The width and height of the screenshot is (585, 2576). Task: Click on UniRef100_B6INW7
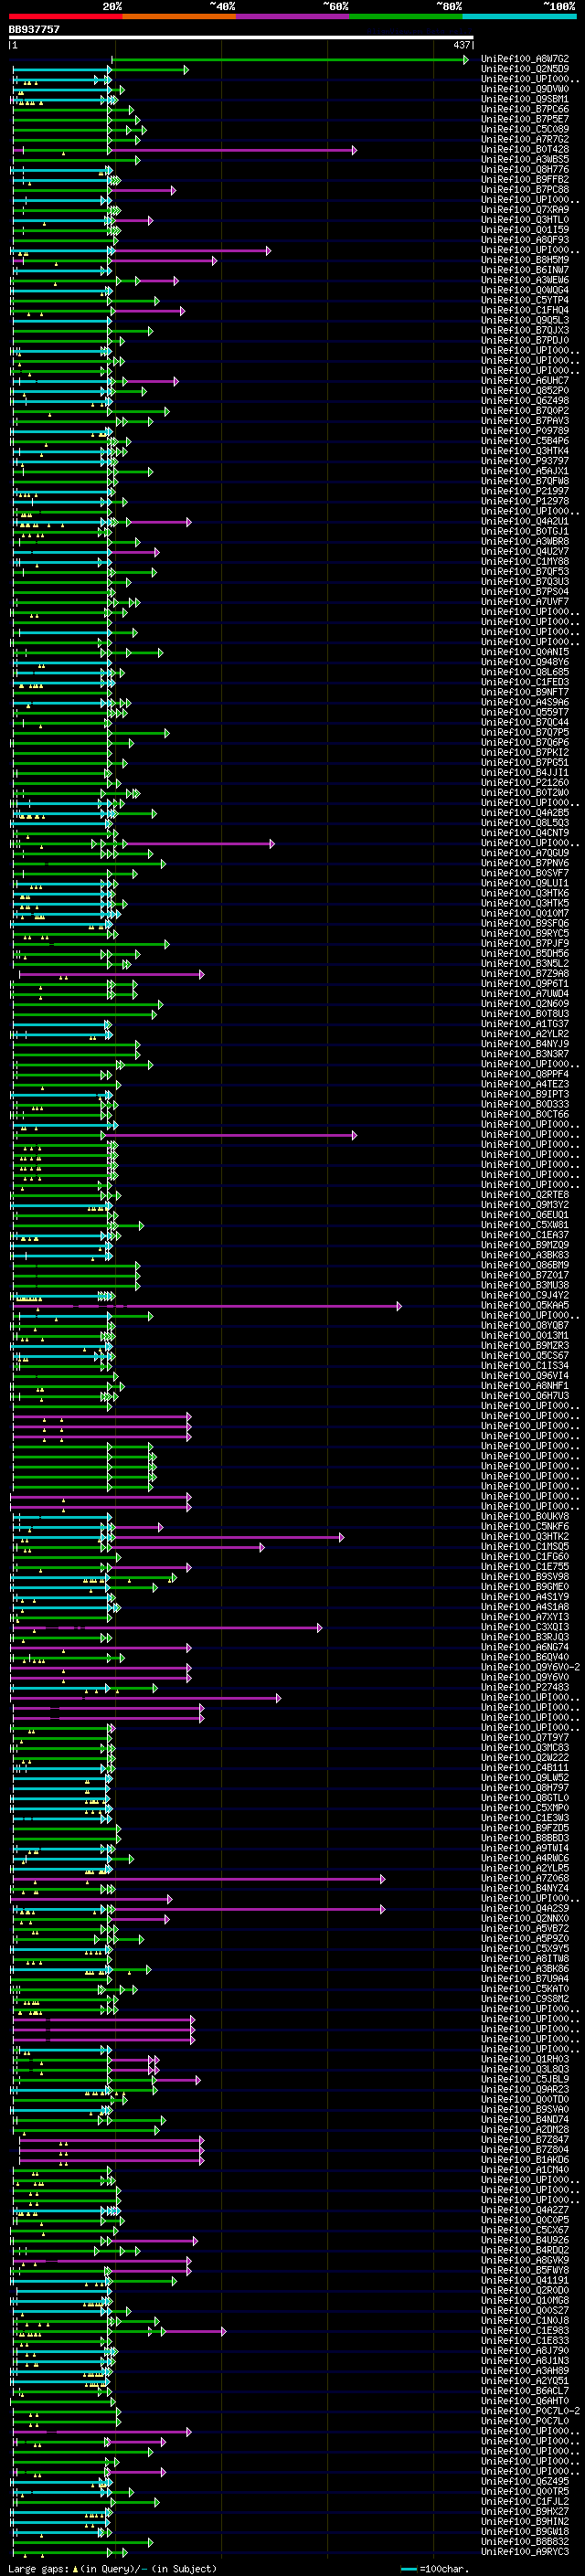coord(525,270)
